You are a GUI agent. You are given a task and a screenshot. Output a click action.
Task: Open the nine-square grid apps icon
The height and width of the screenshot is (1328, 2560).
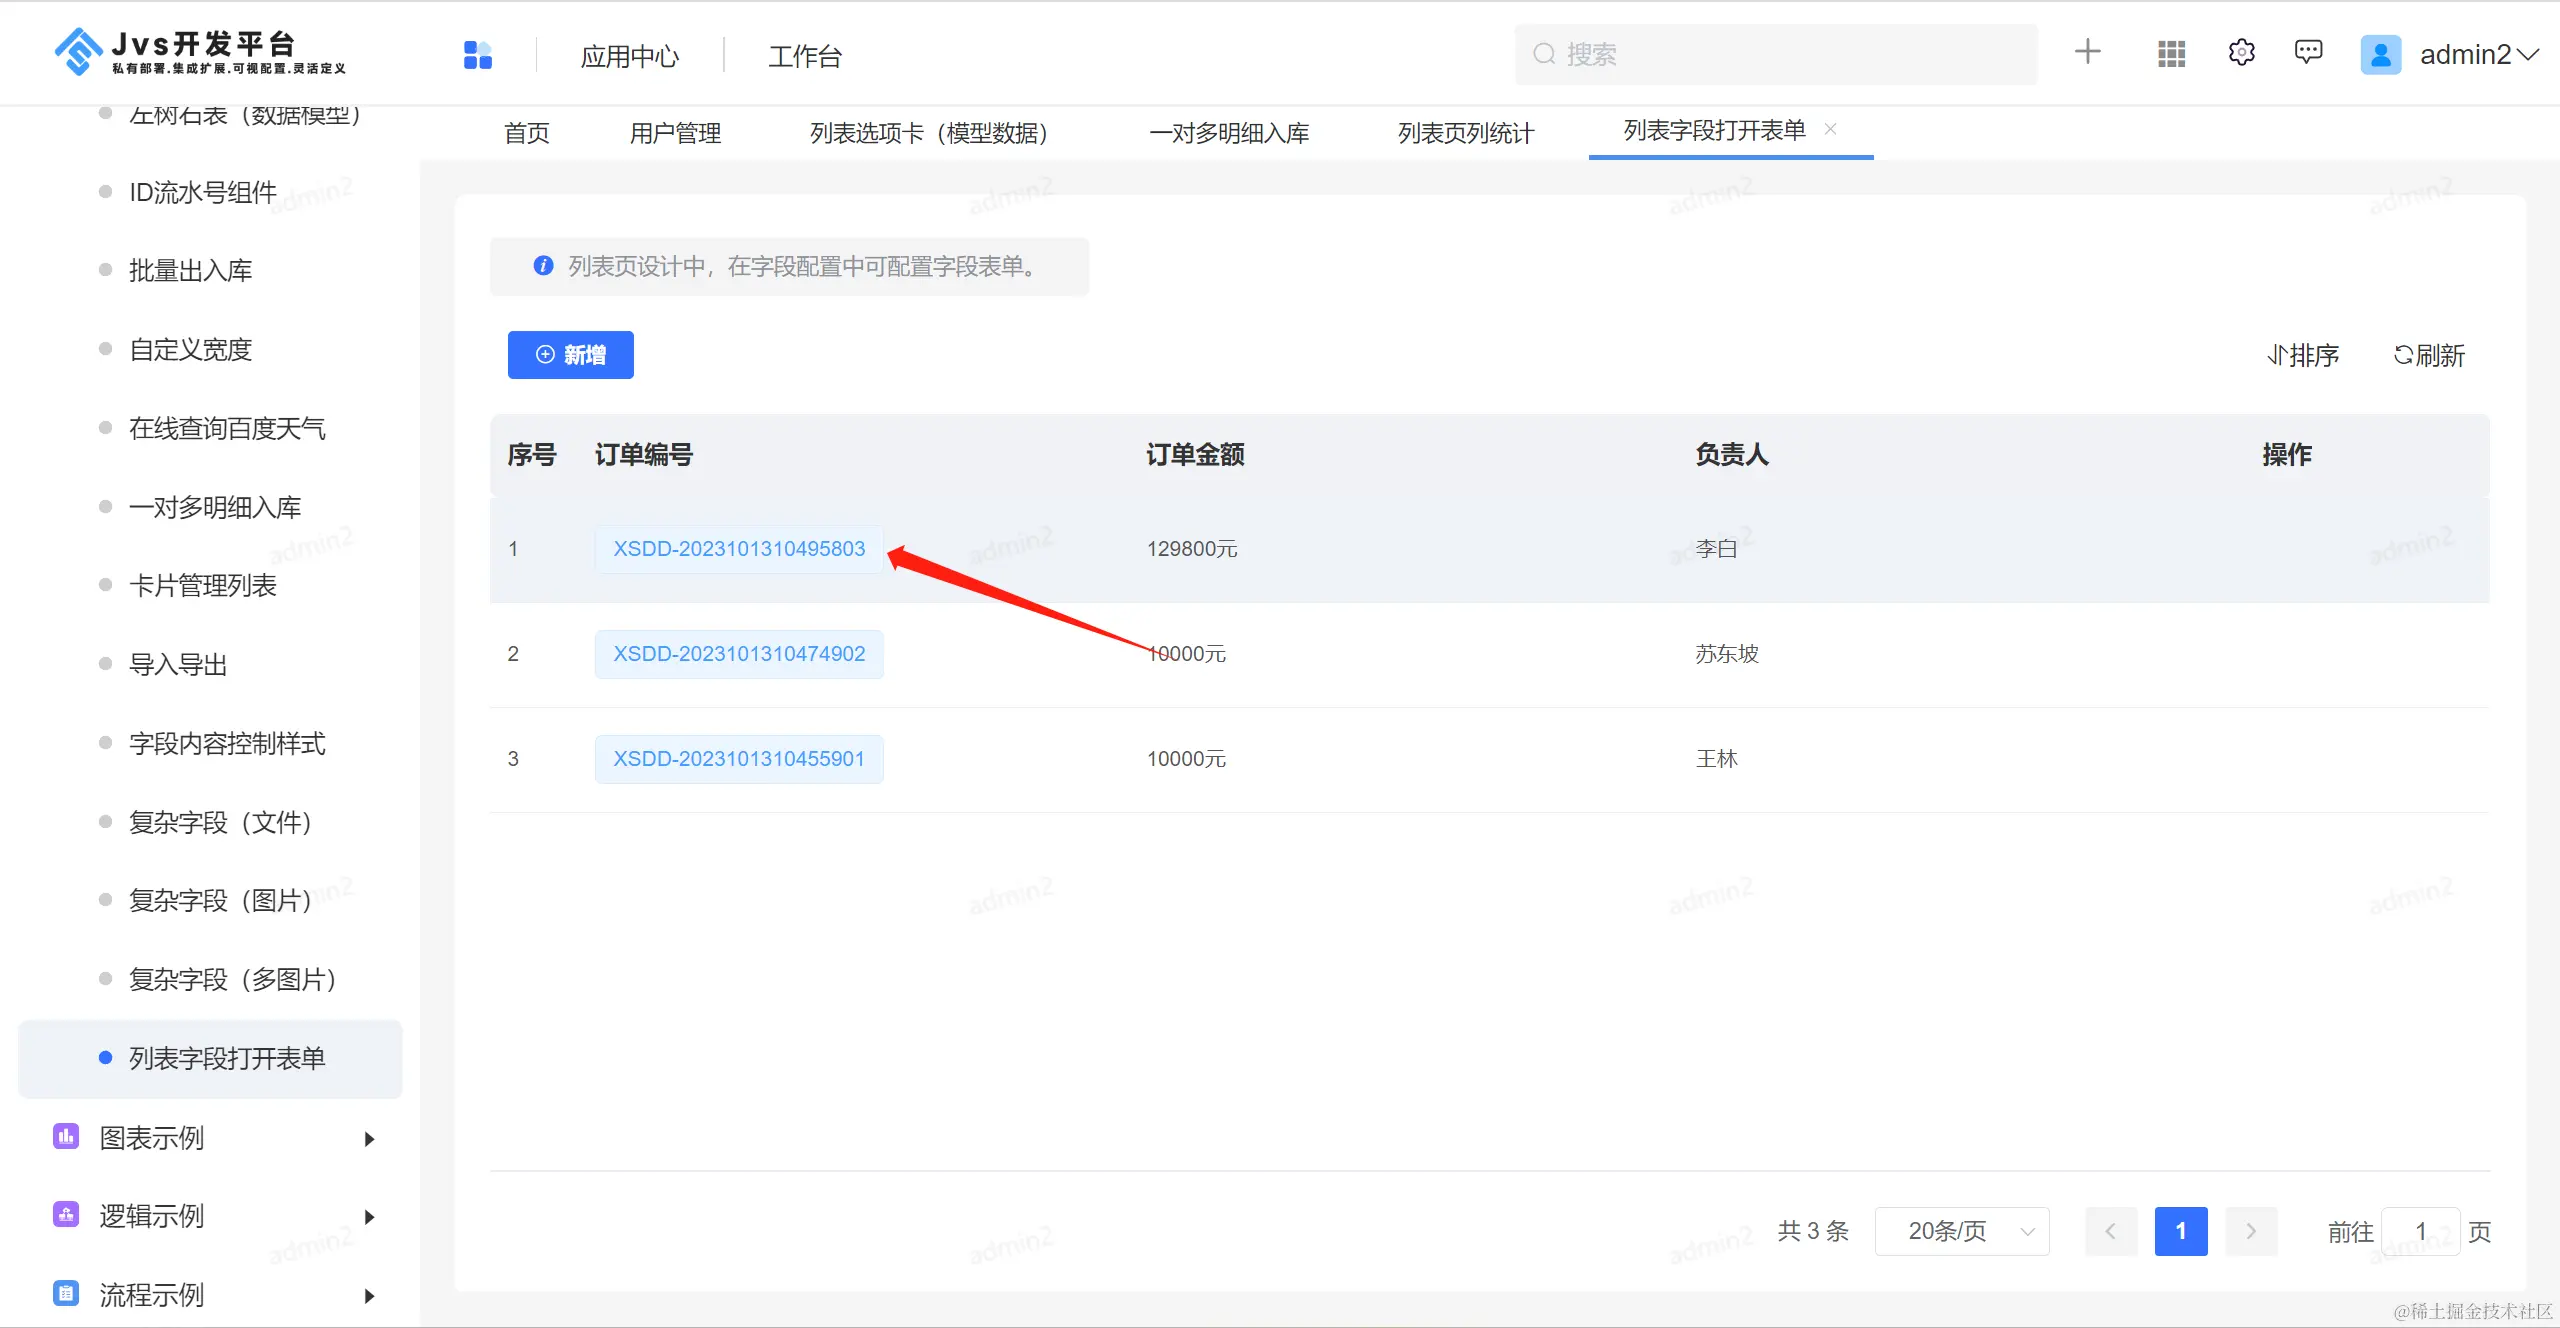click(2171, 54)
